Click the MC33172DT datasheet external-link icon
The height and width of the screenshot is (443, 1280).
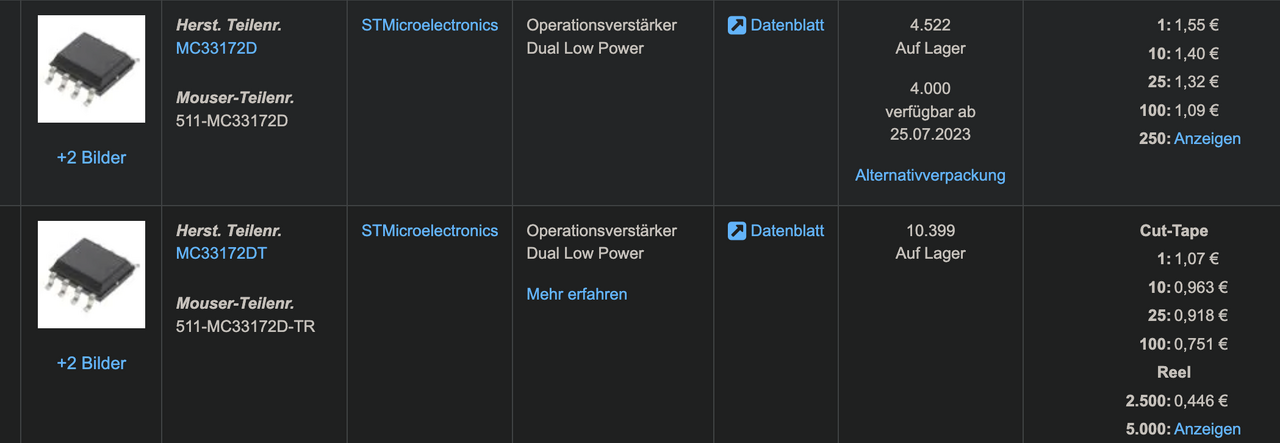[737, 231]
